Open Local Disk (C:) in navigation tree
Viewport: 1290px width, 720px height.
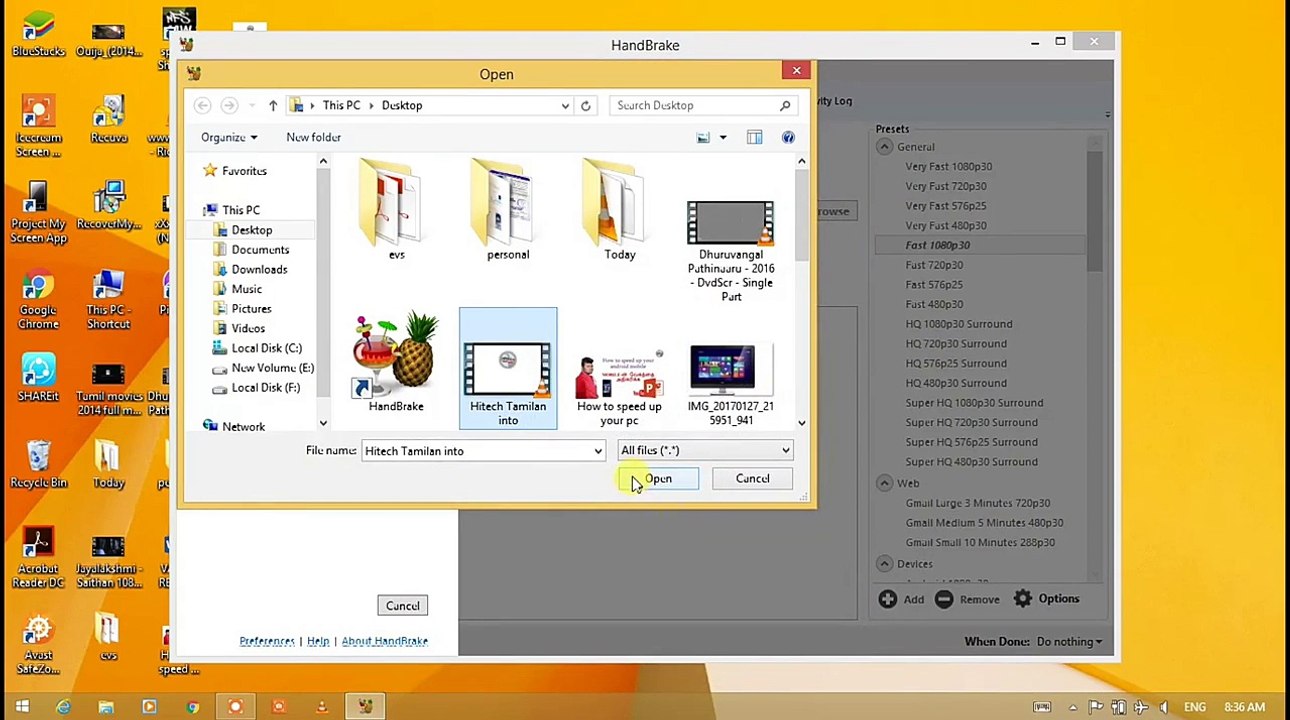(266, 348)
